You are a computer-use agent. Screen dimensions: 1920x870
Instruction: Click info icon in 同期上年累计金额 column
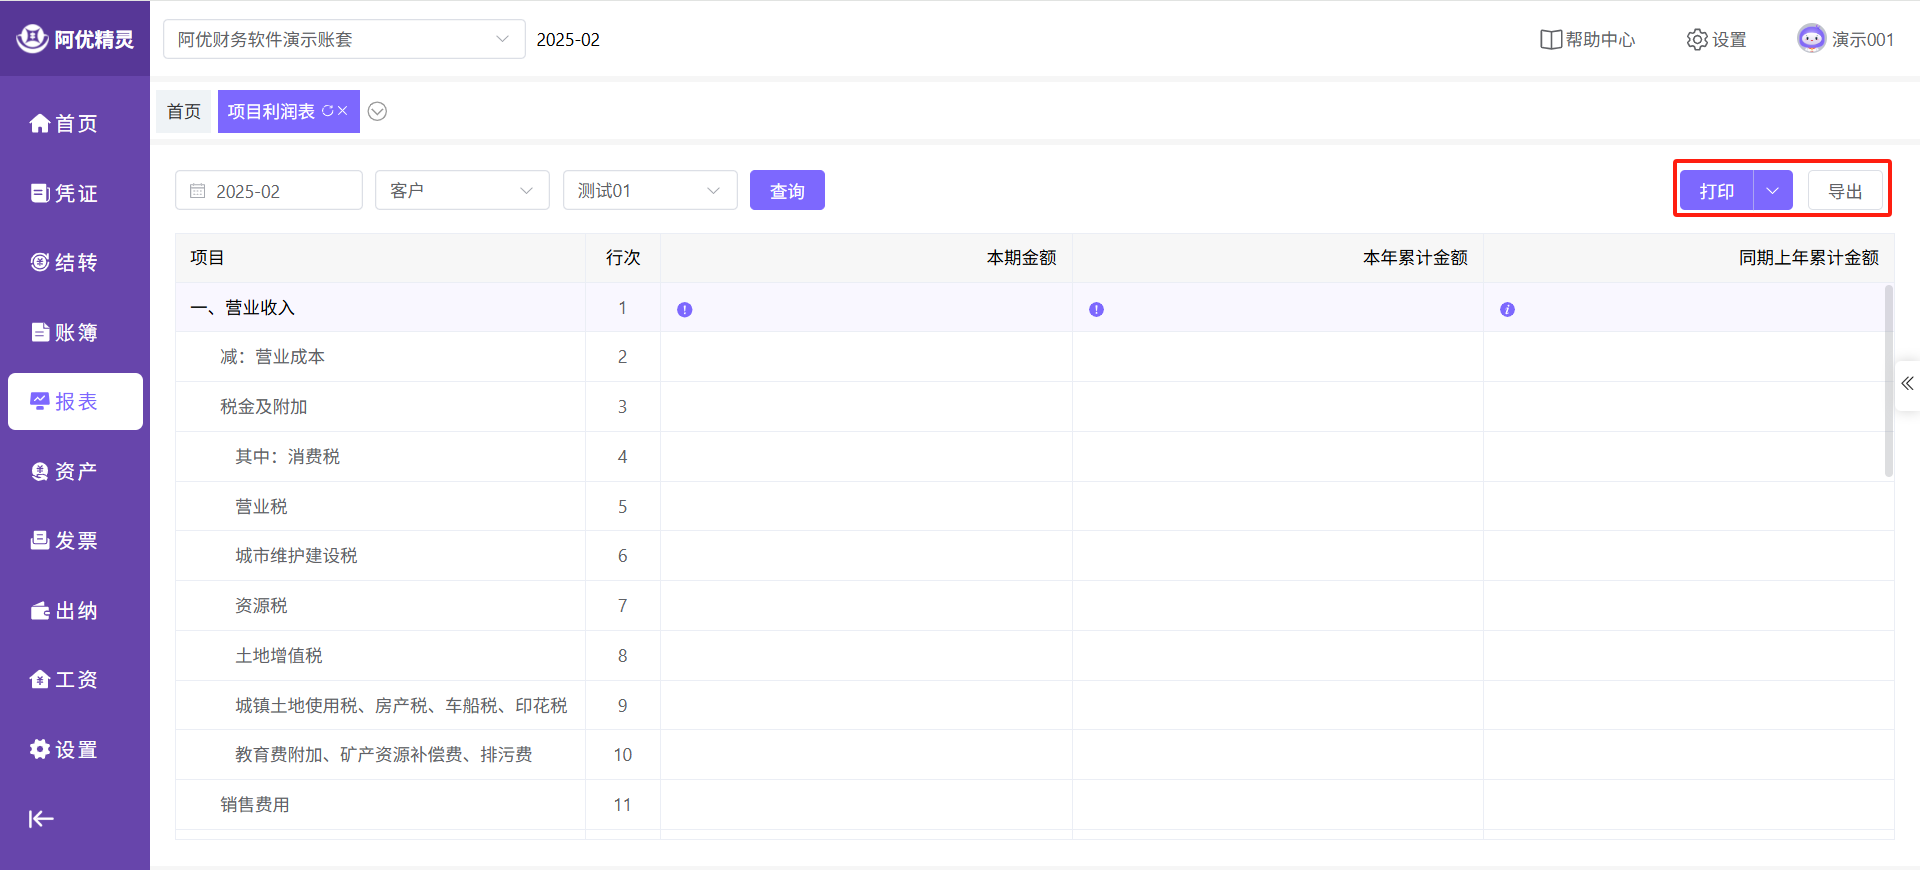pos(1507,310)
